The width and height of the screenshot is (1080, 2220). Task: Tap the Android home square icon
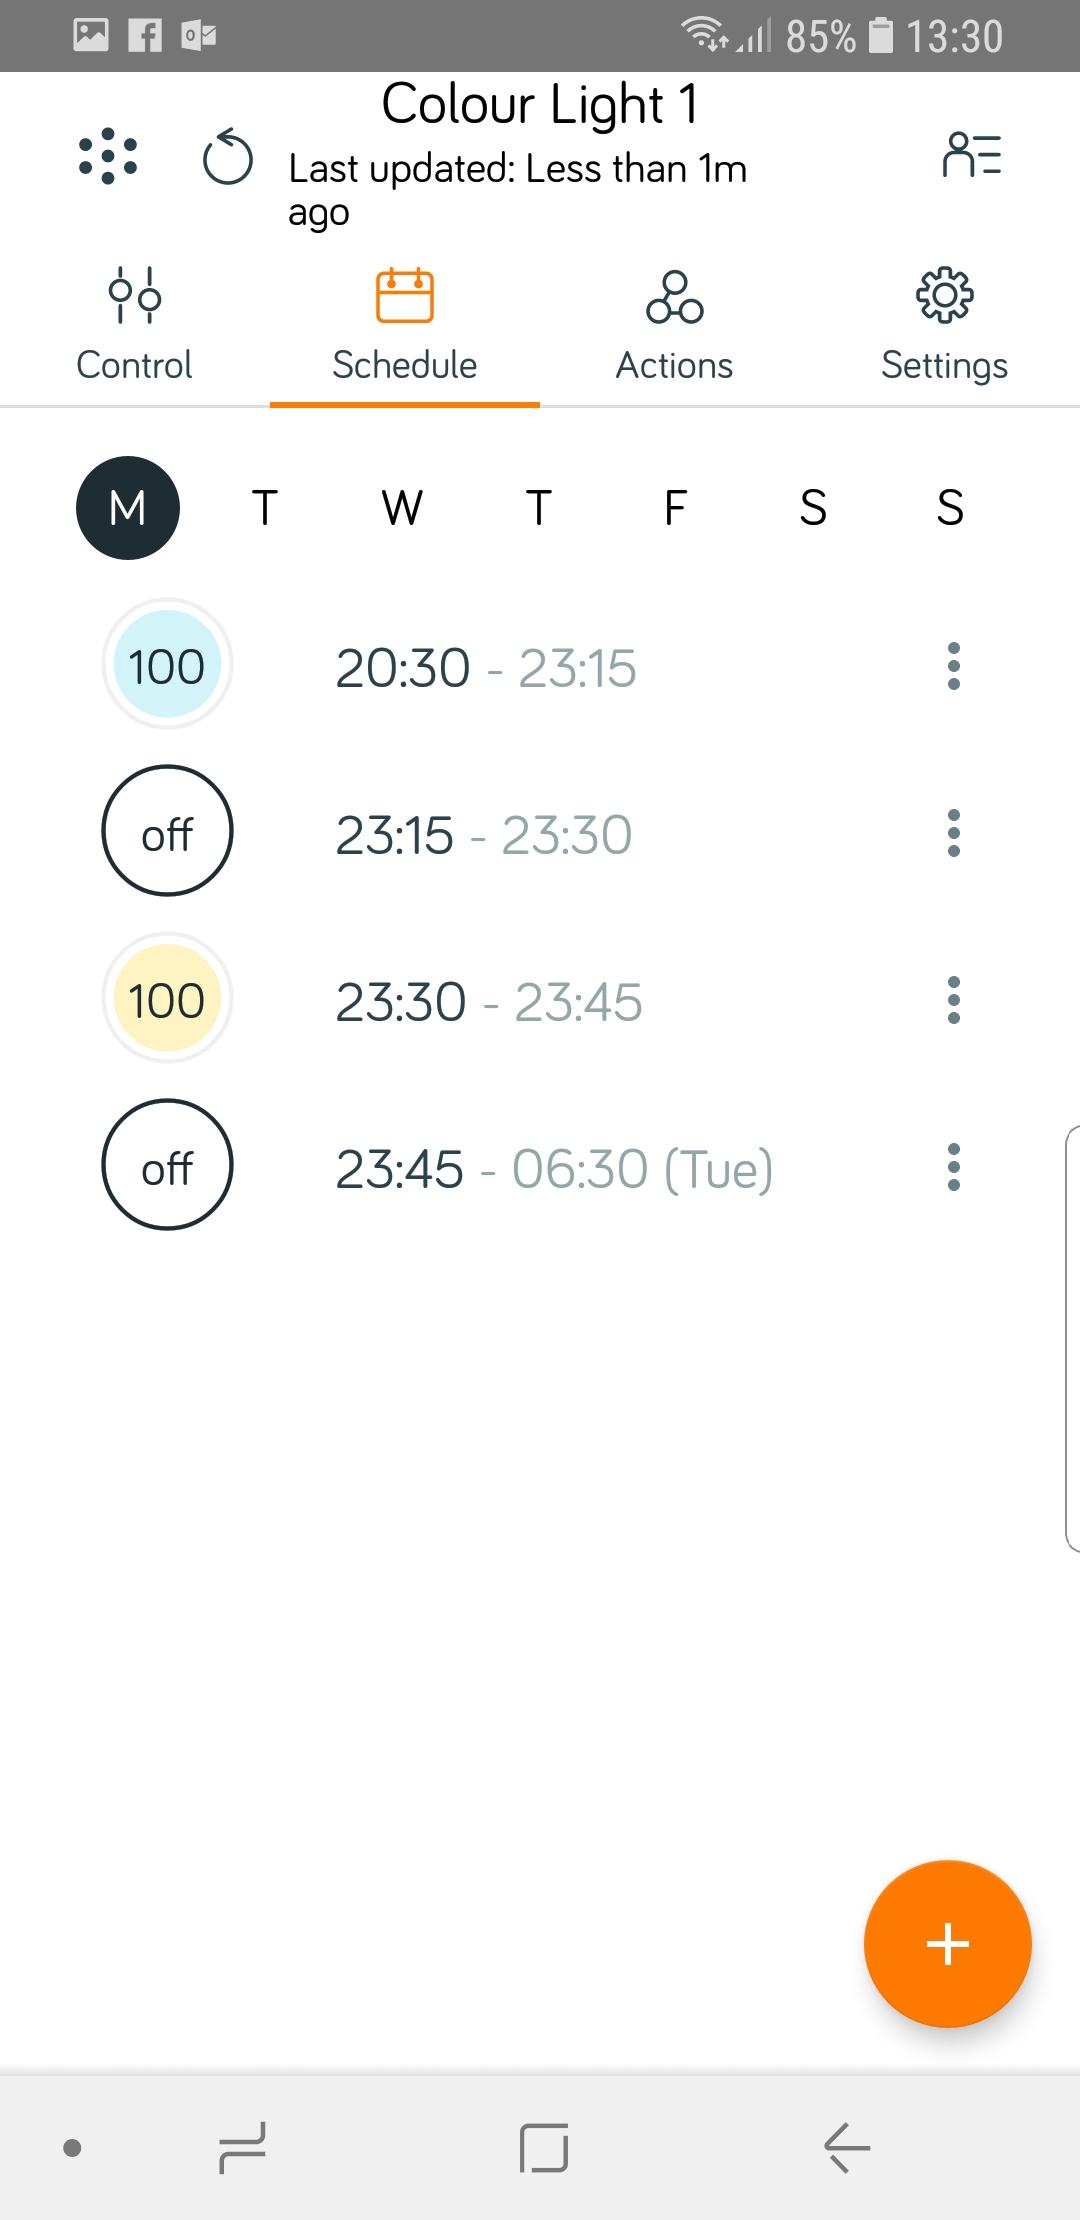click(544, 2147)
